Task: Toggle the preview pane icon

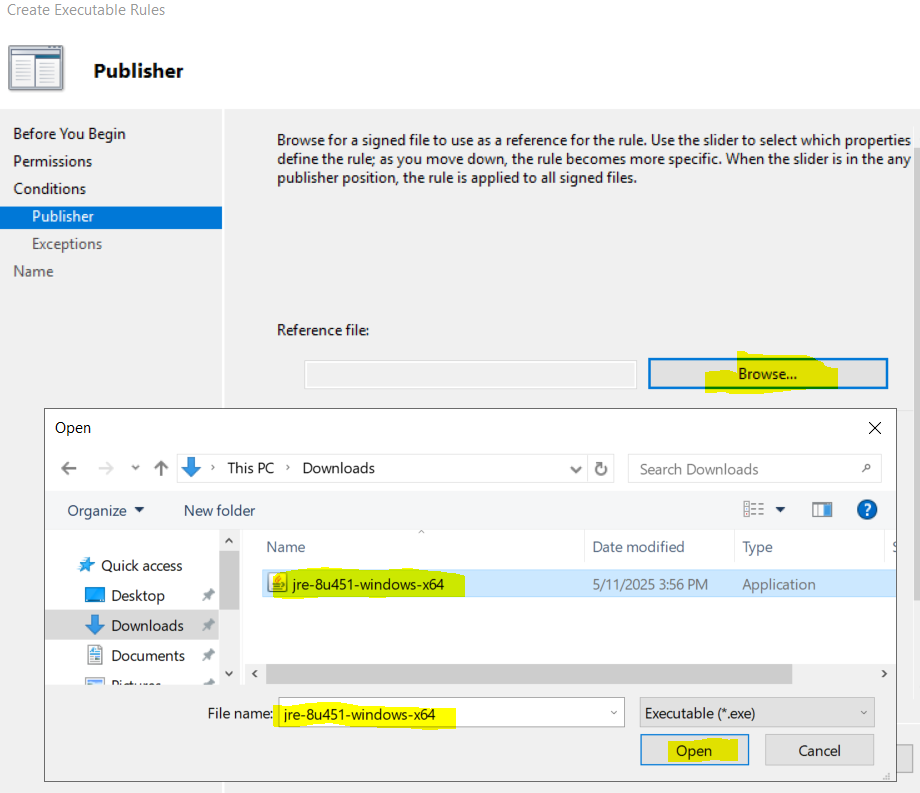Action: [x=821, y=510]
